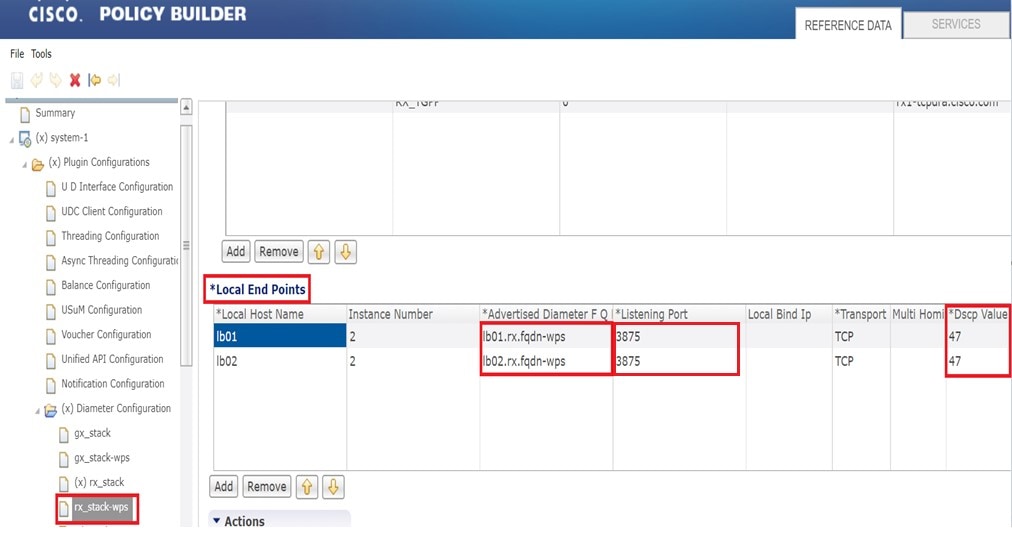This screenshot has width=1012, height=538.
Task: Move Local End Points row down
Action: coord(333,486)
